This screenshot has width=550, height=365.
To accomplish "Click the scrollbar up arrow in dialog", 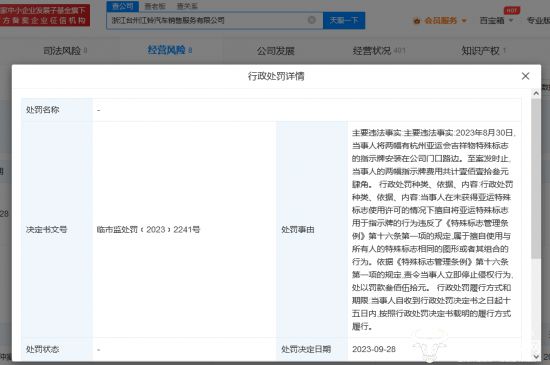I will point(536,93).
